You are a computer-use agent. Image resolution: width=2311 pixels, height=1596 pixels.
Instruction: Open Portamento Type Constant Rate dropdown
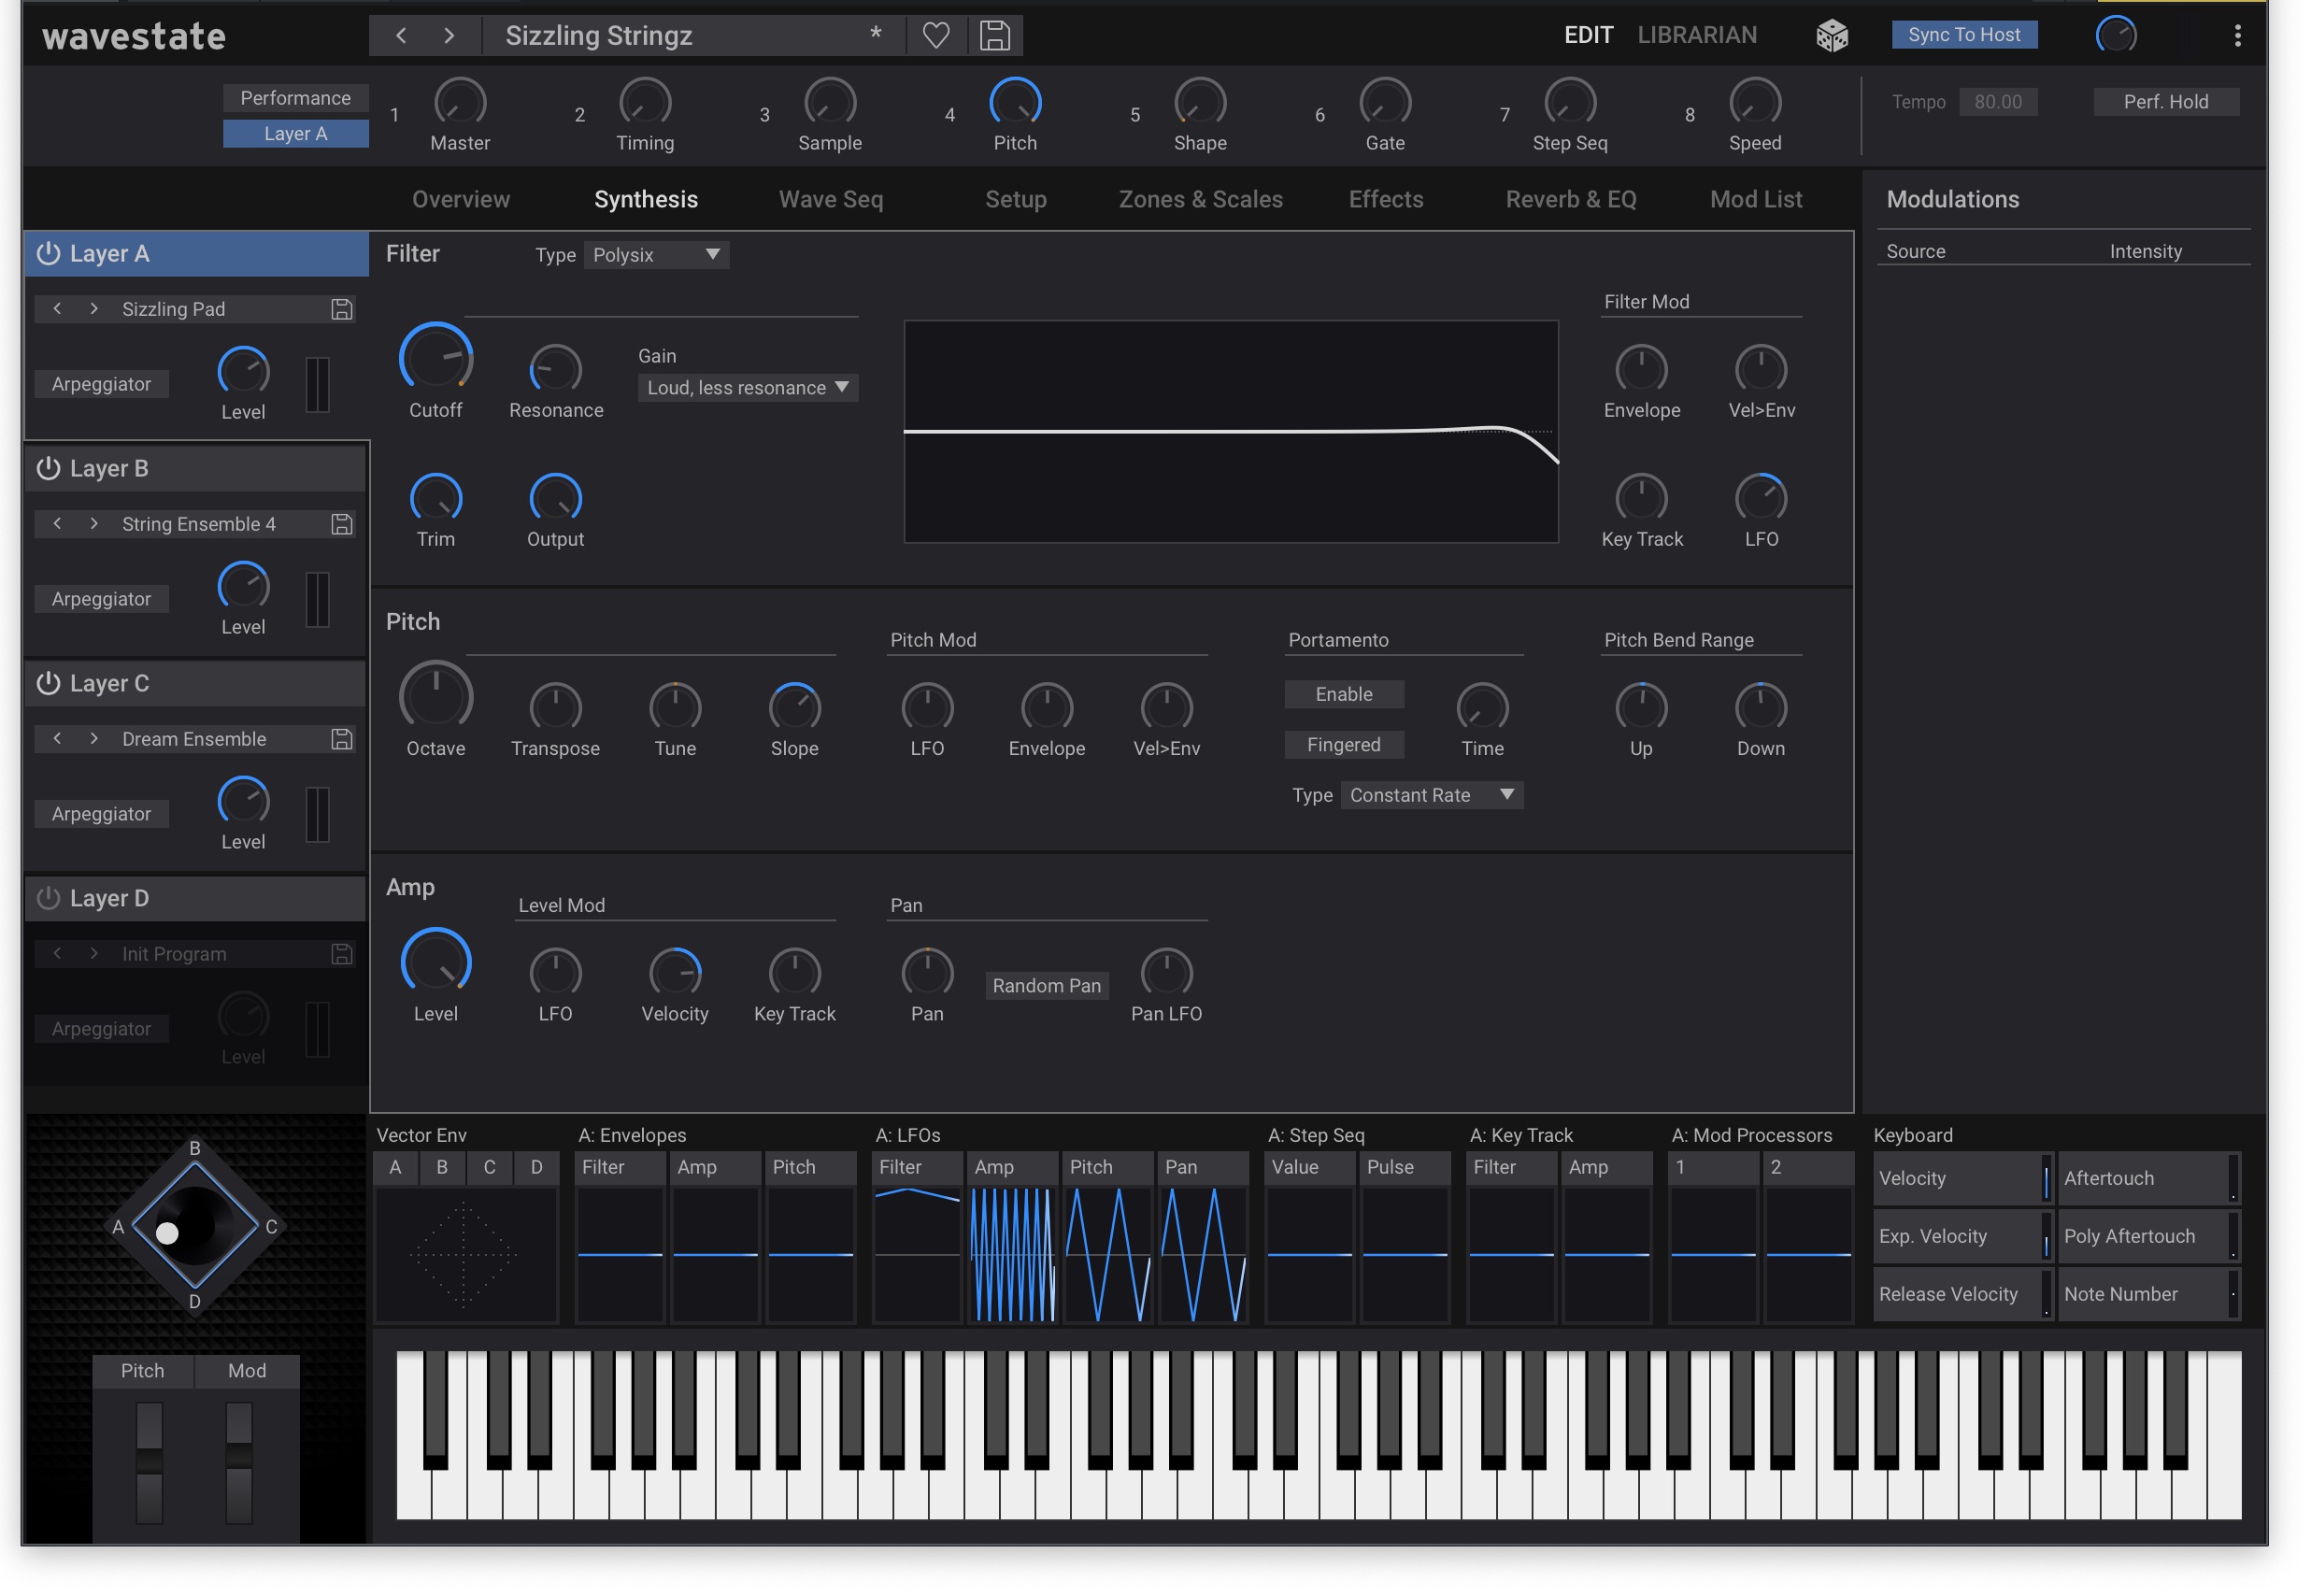[1430, 795]
